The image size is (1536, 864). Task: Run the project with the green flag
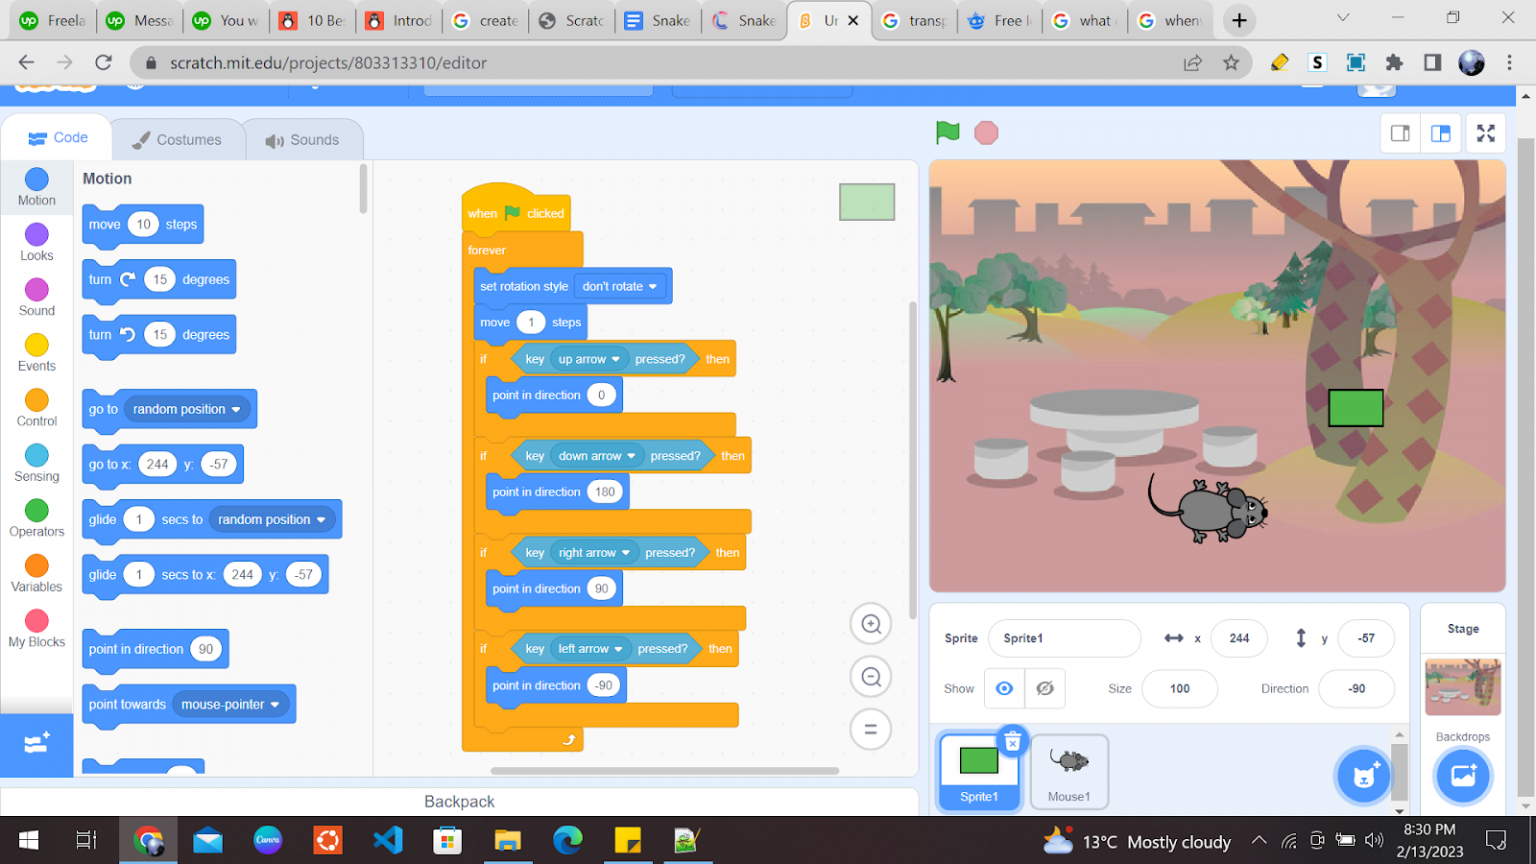click(x=946, y=131)
